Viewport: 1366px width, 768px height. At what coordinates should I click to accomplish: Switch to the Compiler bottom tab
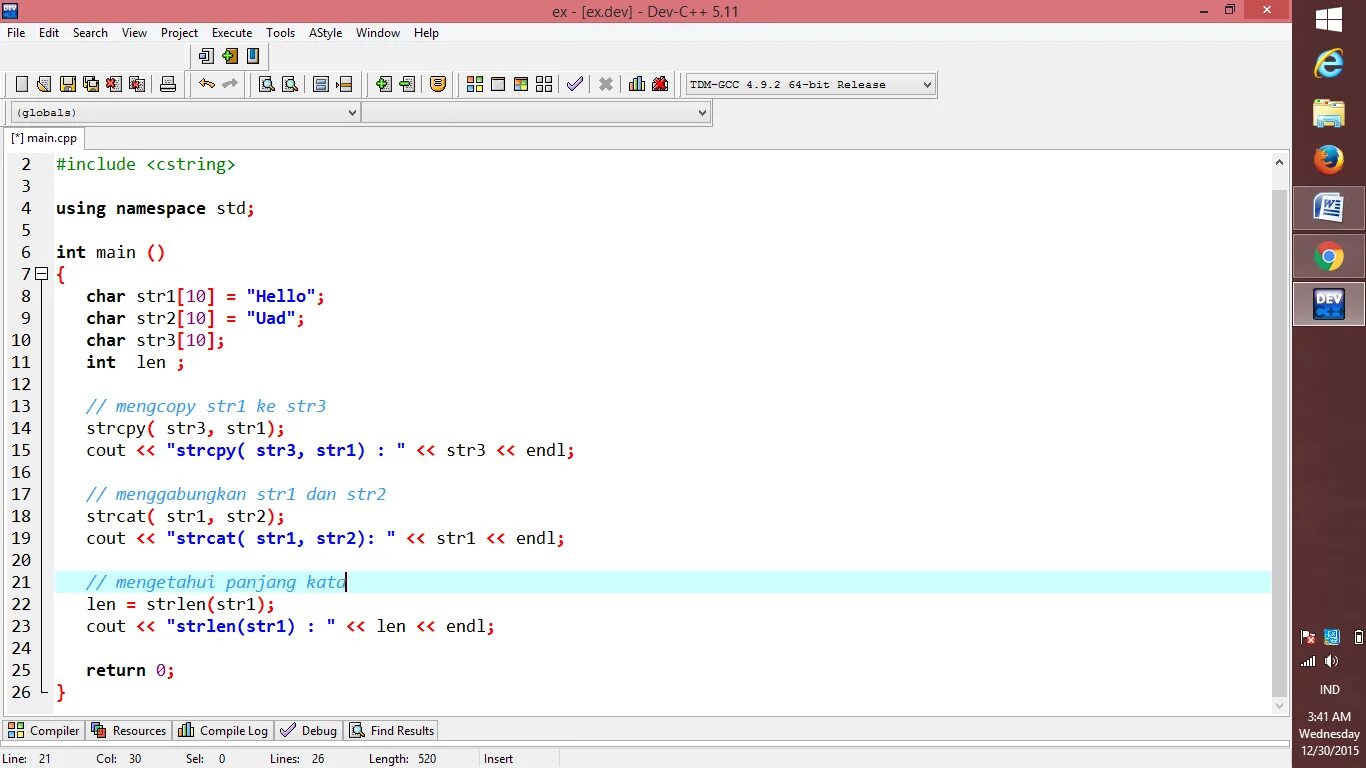[x=44, y=731]
